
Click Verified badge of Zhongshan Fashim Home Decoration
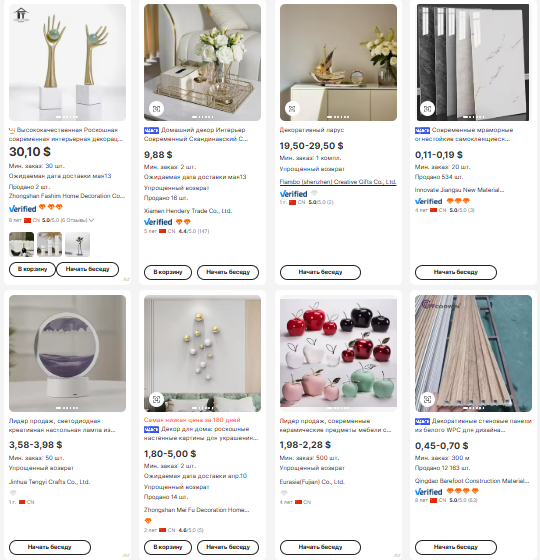[22, 209]
